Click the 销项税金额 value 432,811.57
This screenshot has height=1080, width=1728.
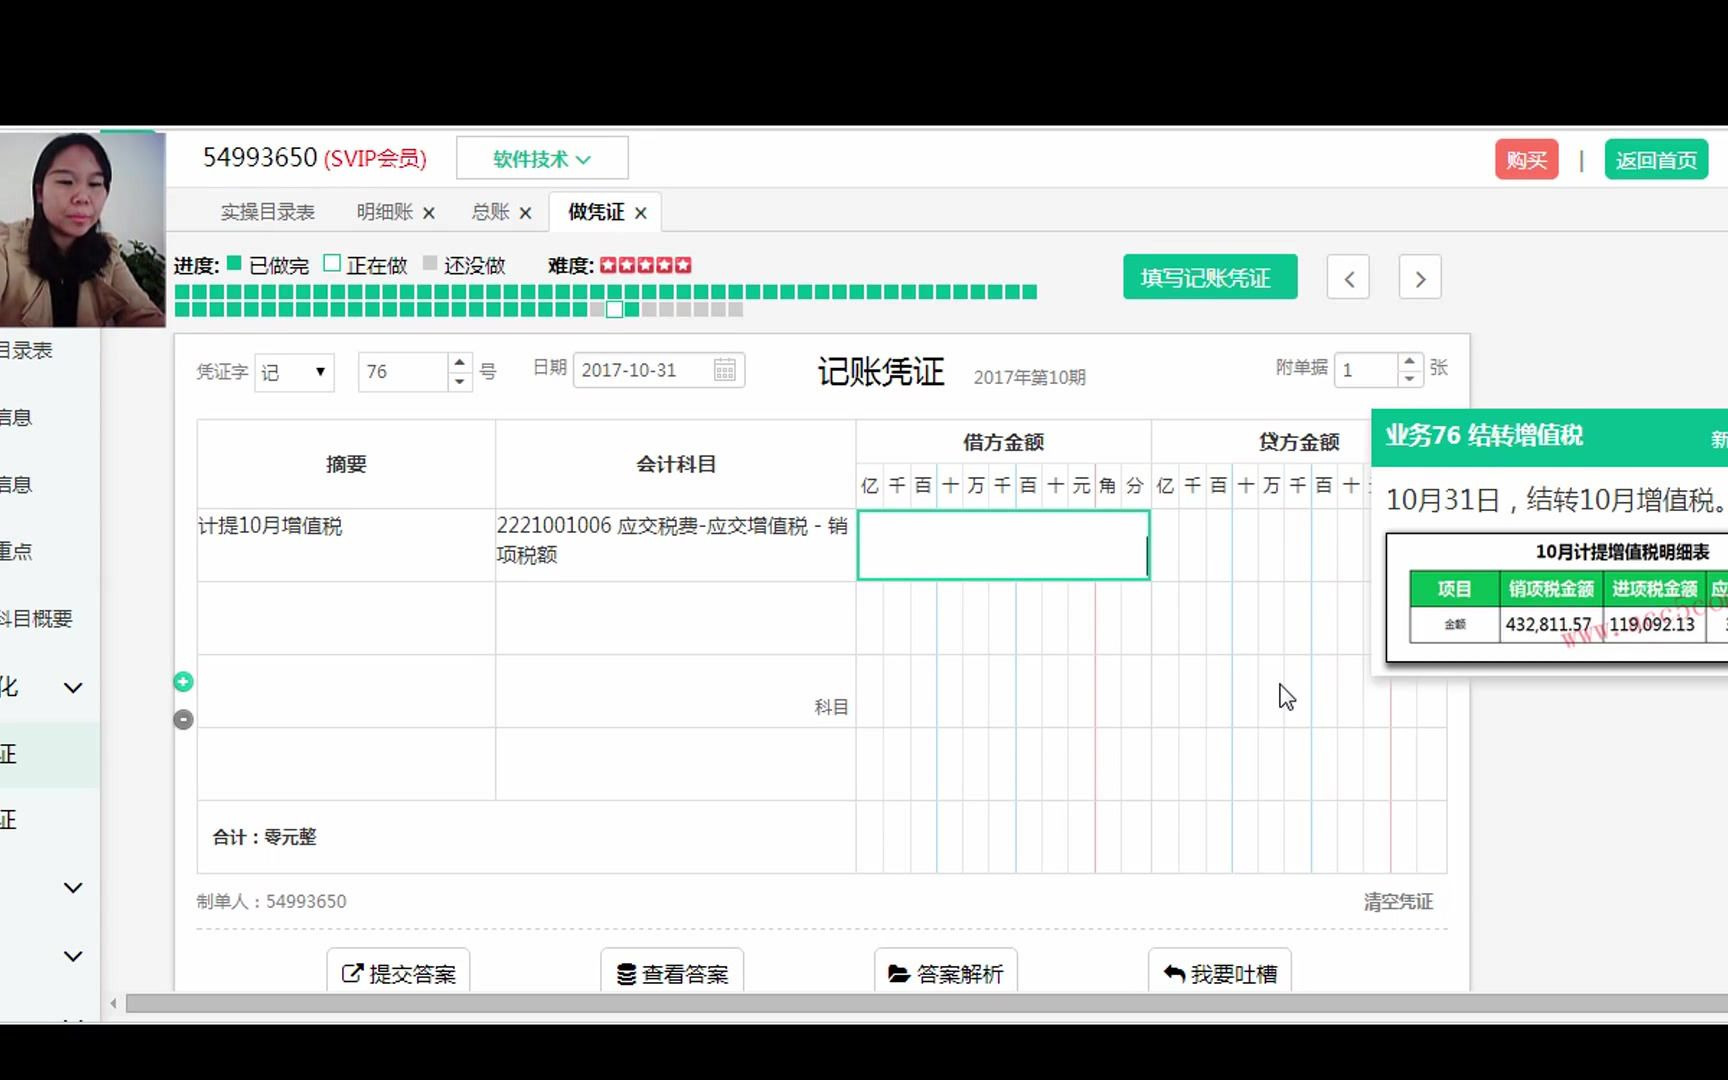coord(1548,624)
